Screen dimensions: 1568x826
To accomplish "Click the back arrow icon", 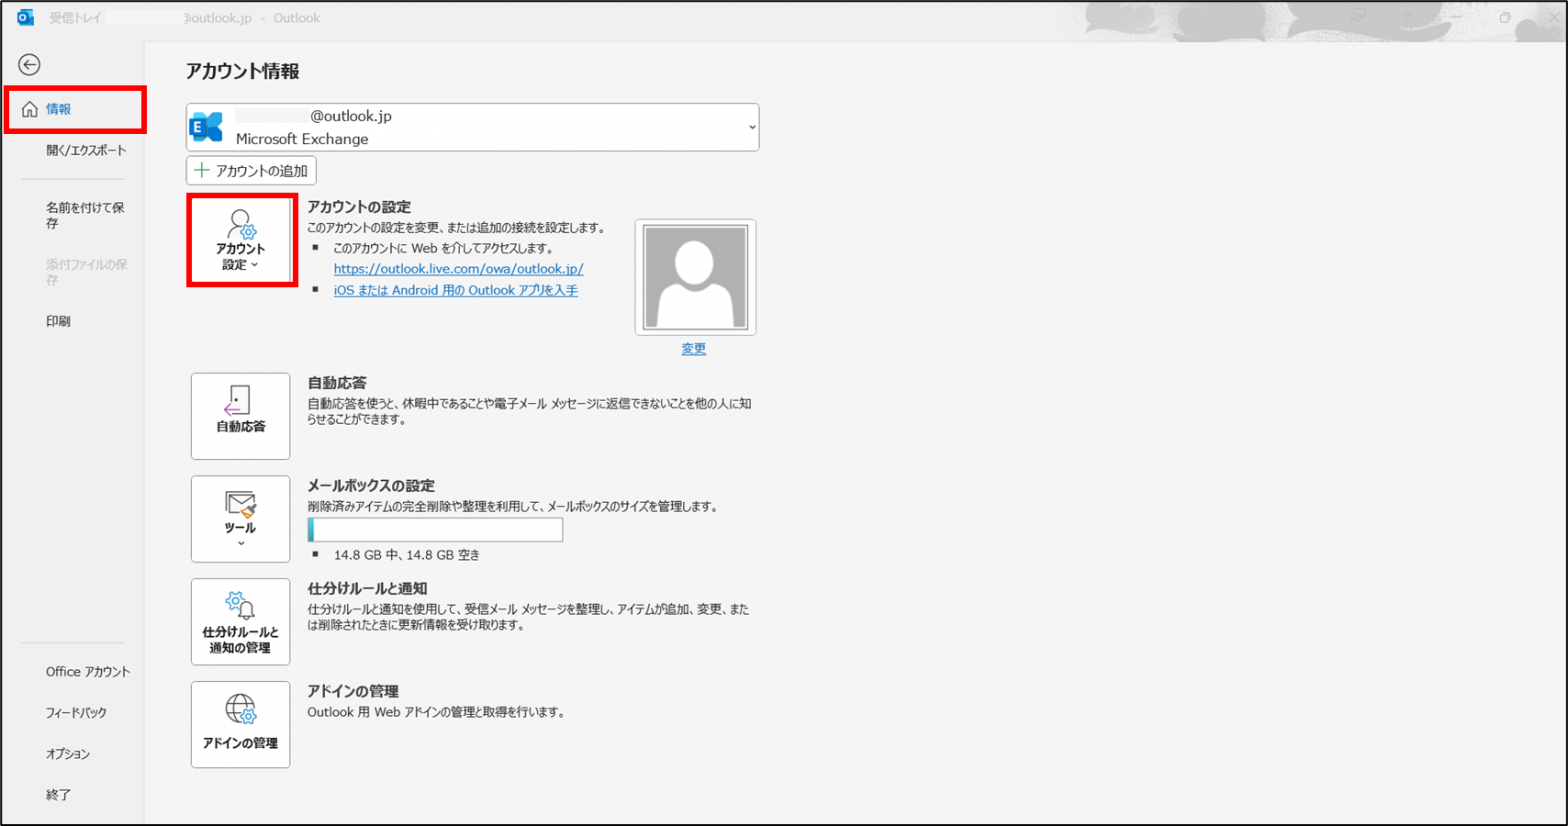I will point(29,65).
